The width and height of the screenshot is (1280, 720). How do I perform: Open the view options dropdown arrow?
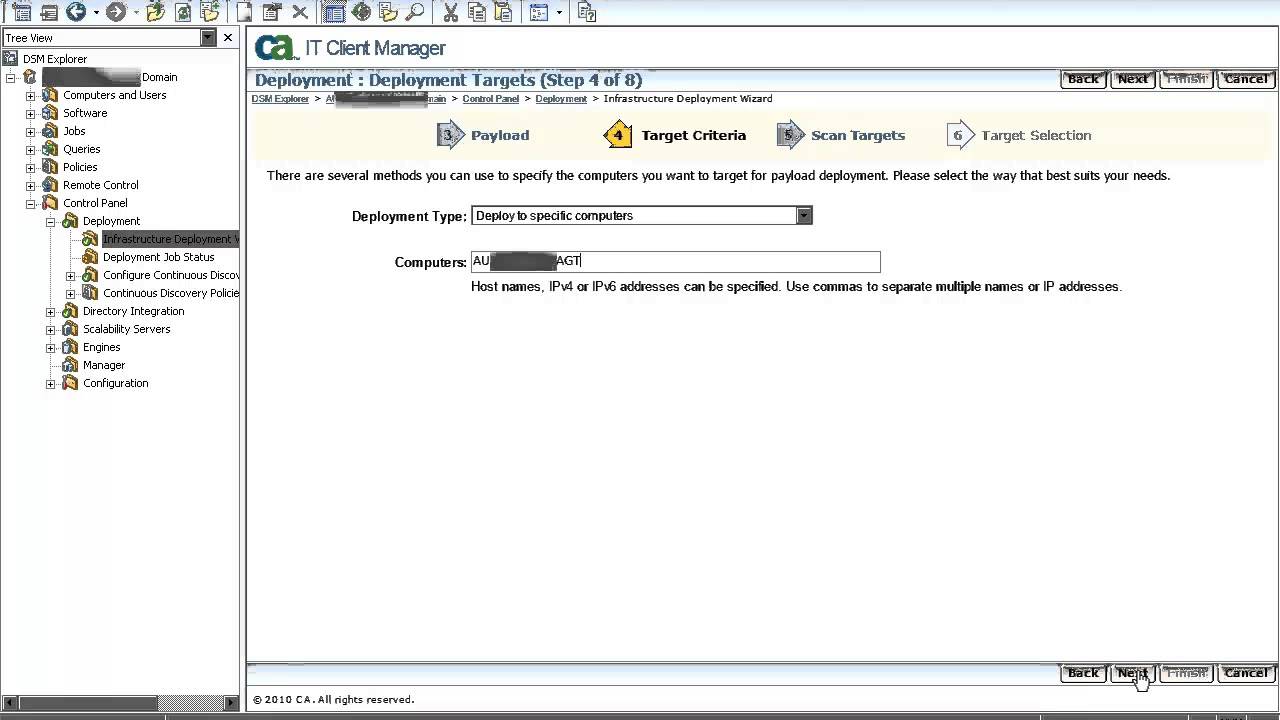pos(559,13)
